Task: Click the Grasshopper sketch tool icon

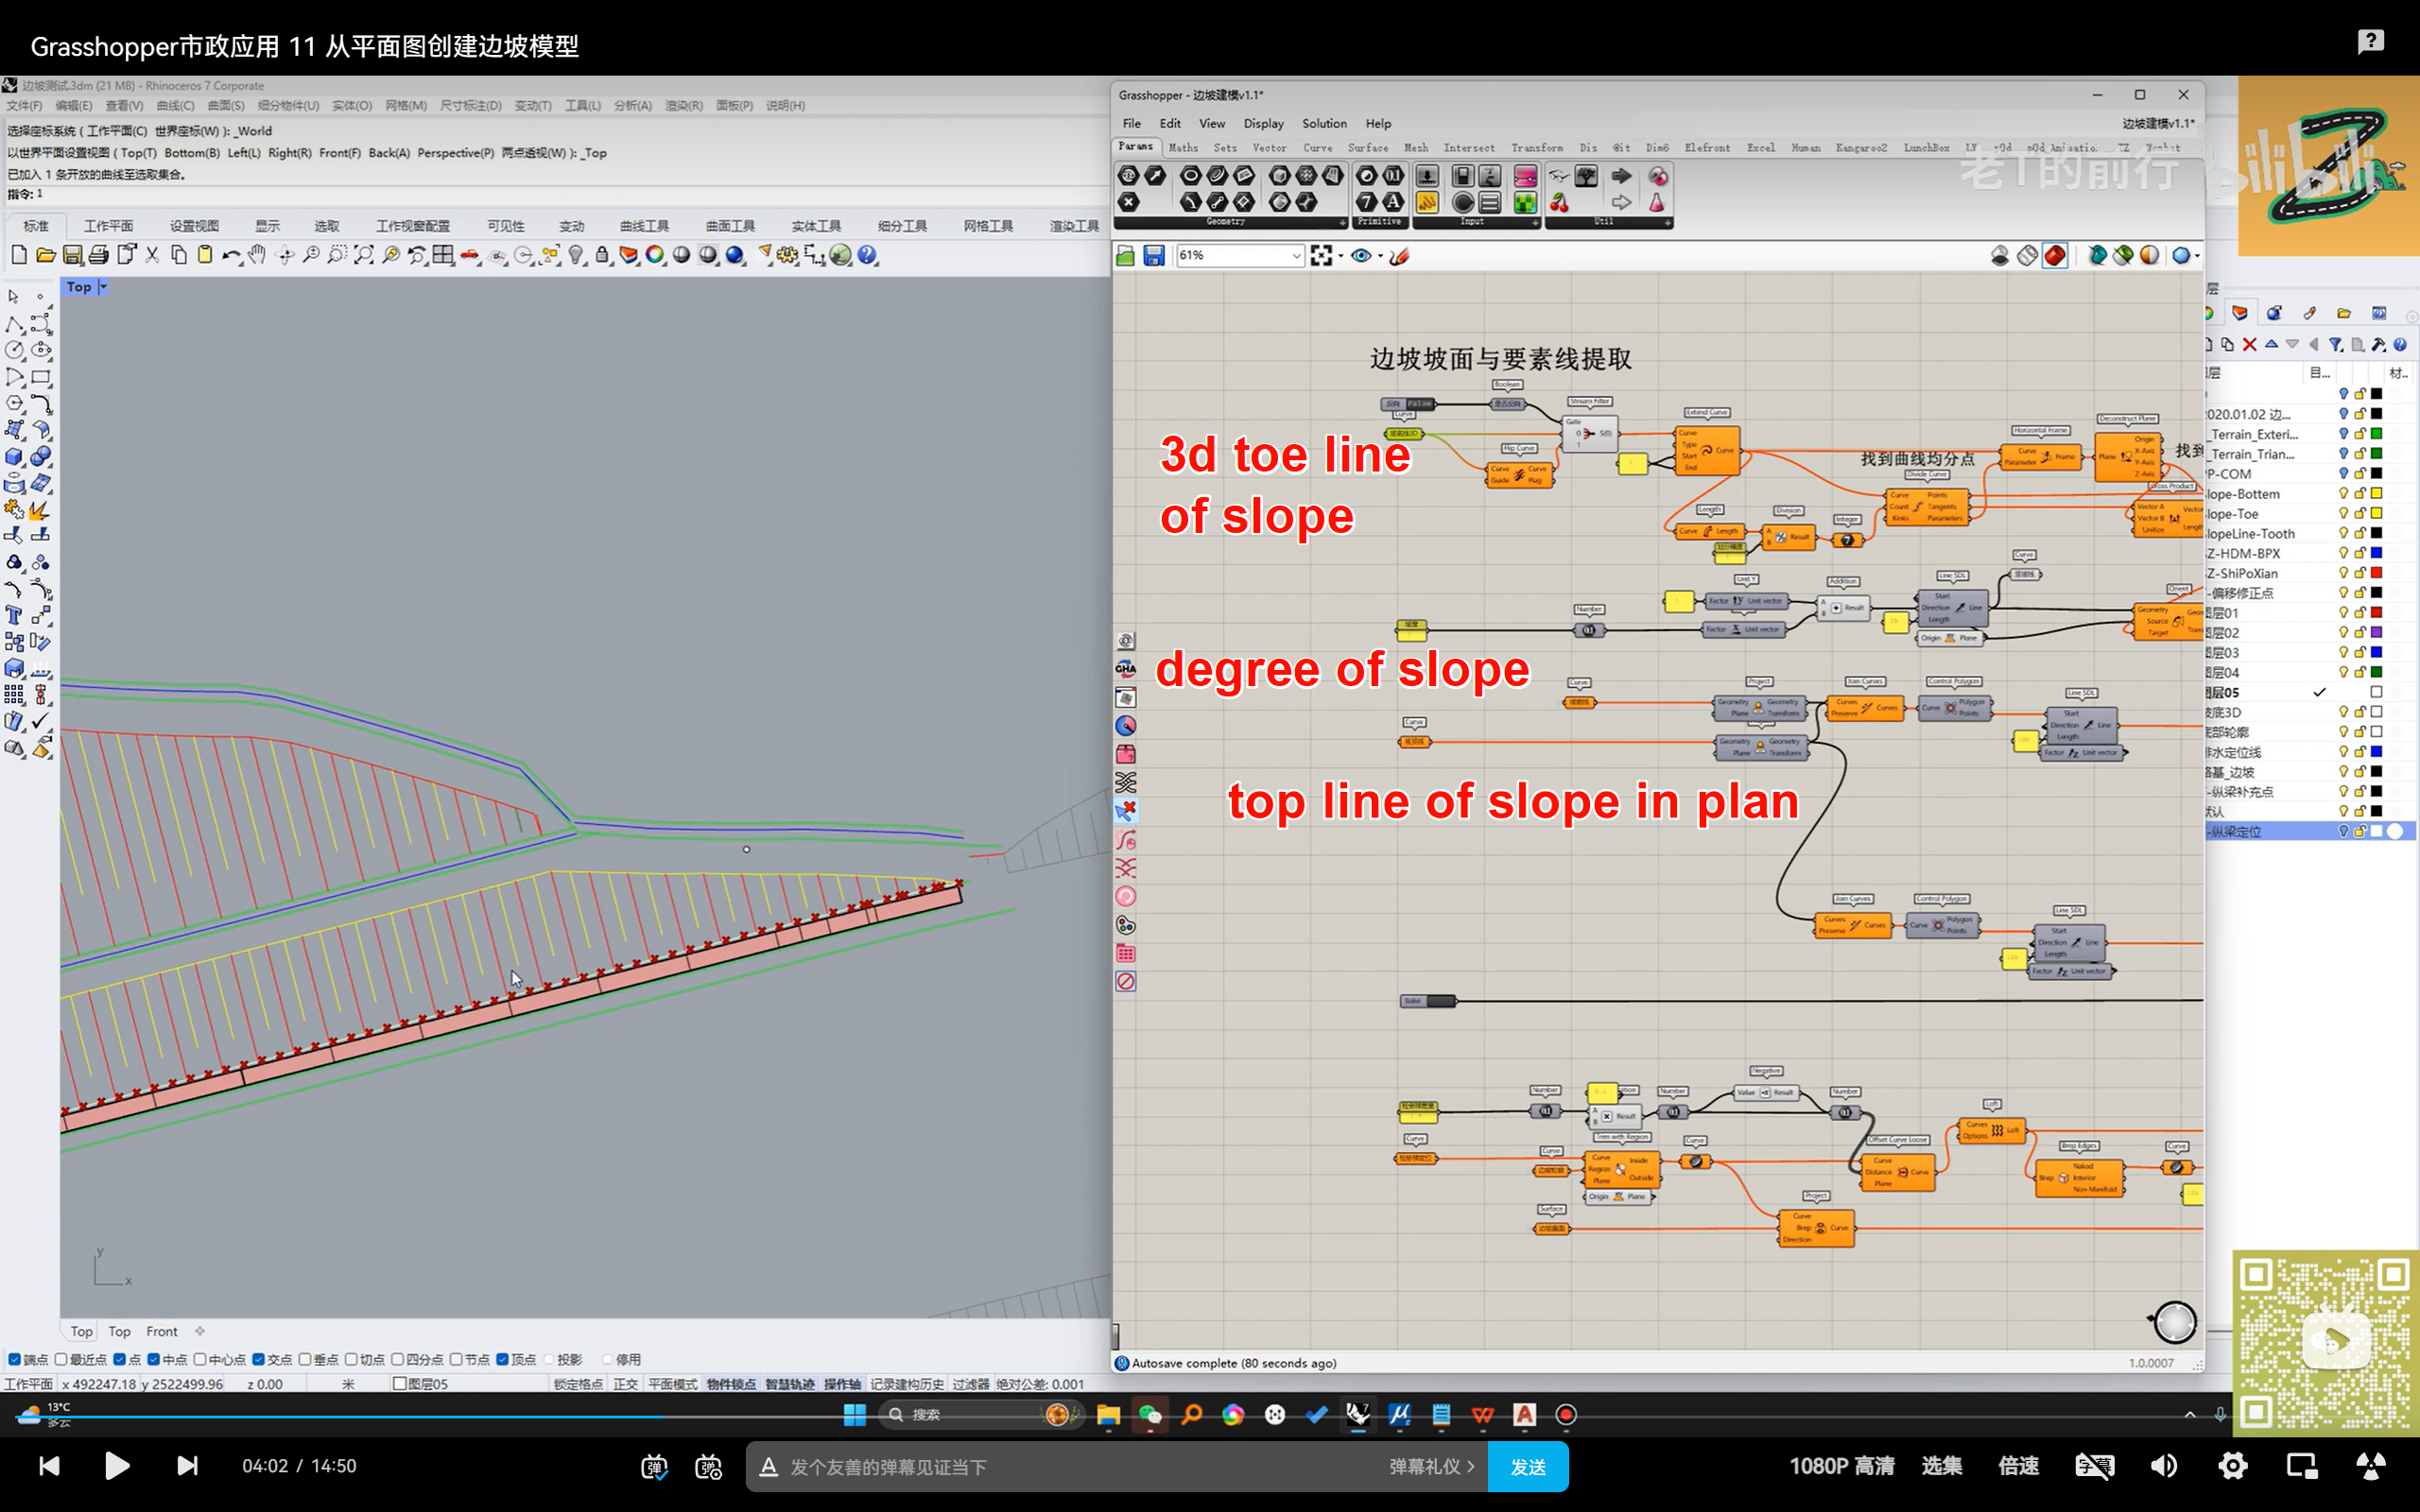Action: pos(1400,256)
